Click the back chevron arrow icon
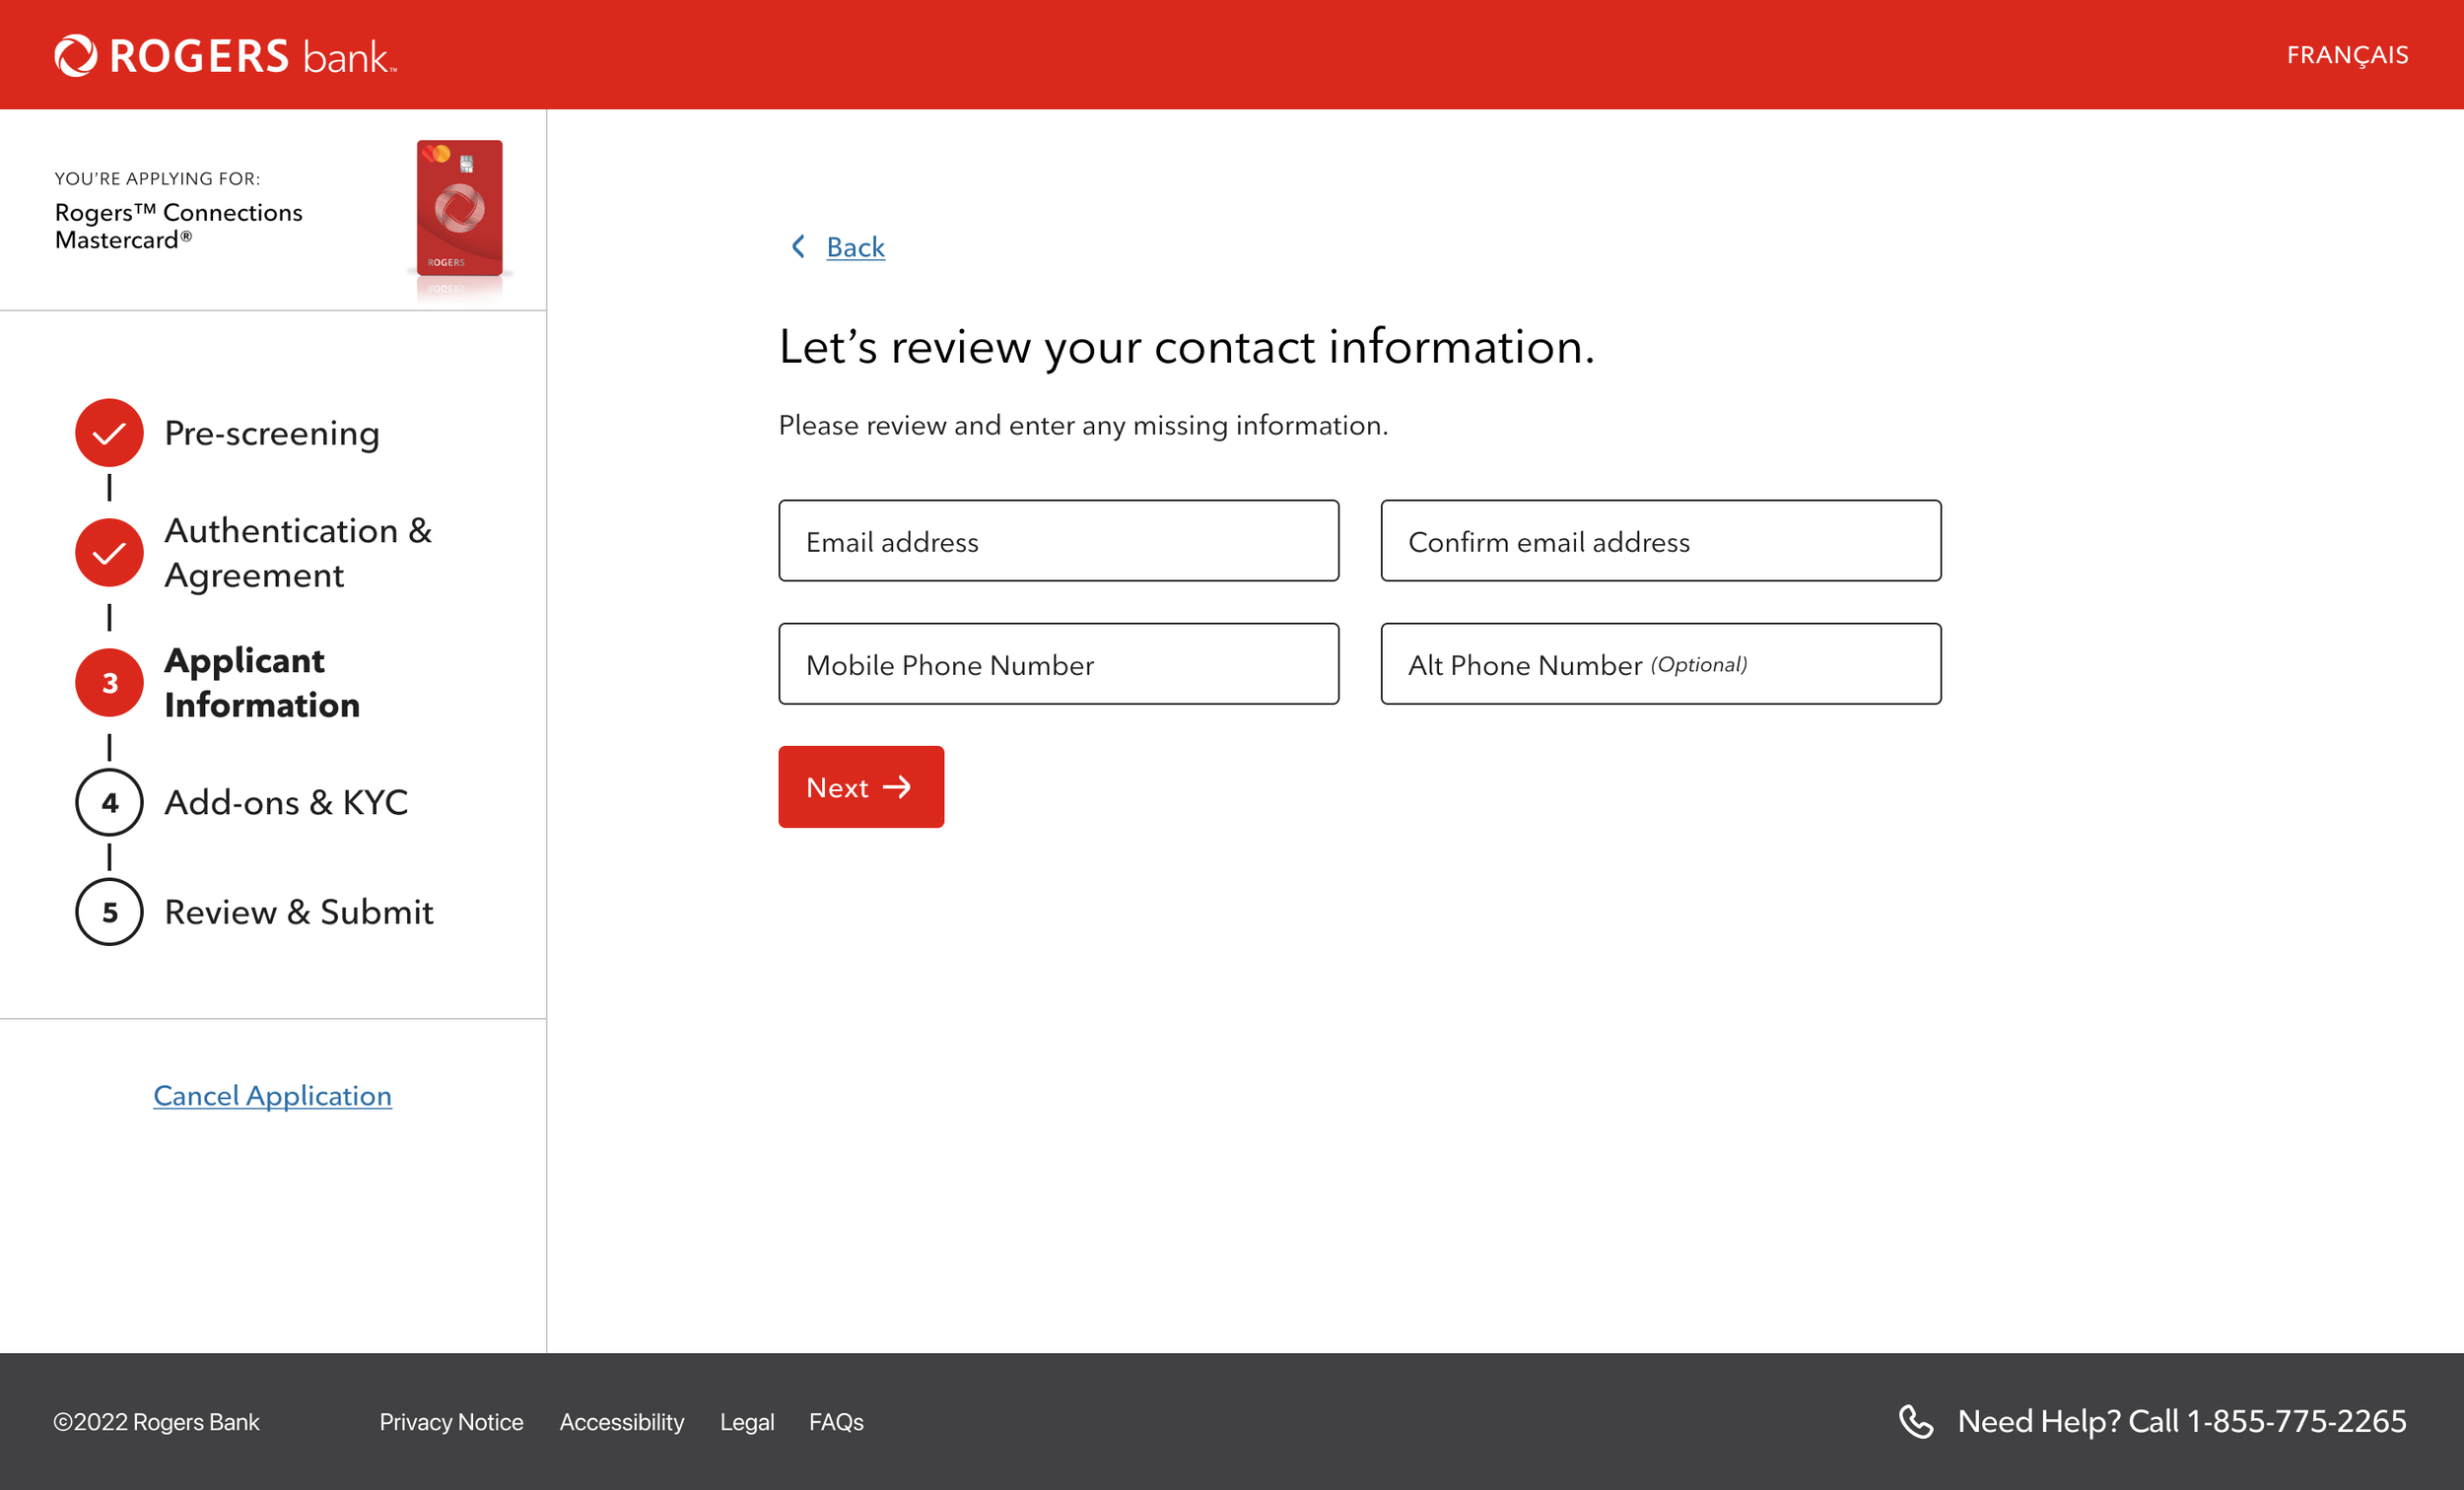This screenshot has width=2464, height=1490. click(x=798, y=246)
